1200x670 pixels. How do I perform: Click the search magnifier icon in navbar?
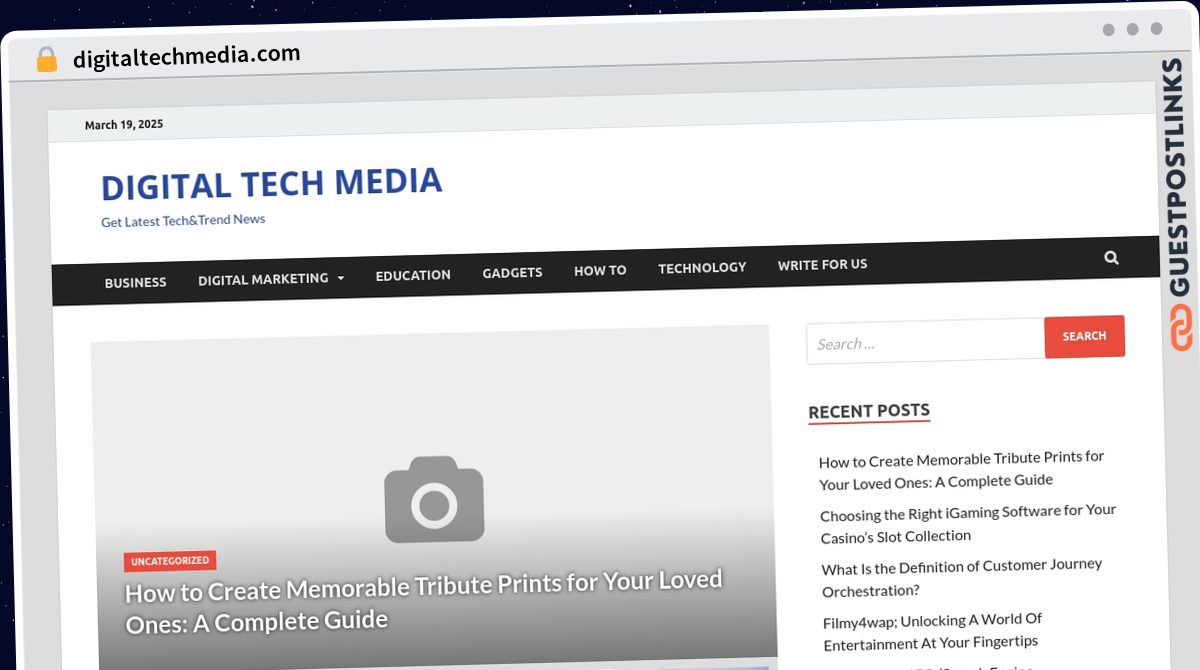(1111, 258)
